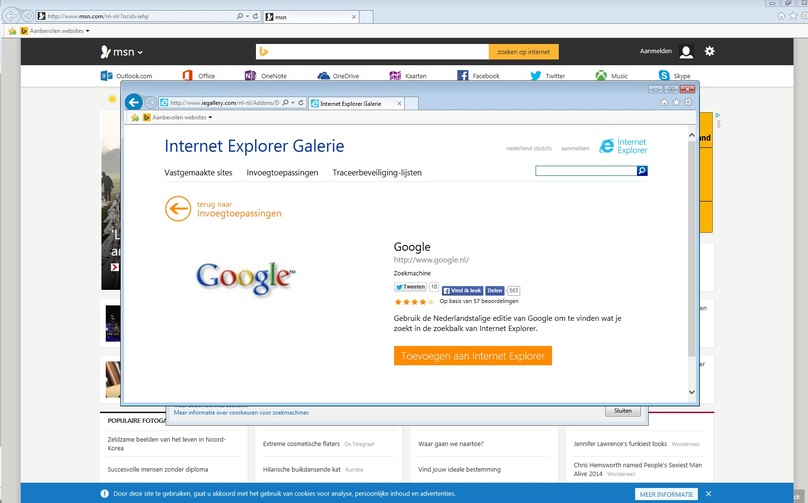808x503 pixels.
Task: Open settings gear icon on MSN header
Action: pos(710,51)
